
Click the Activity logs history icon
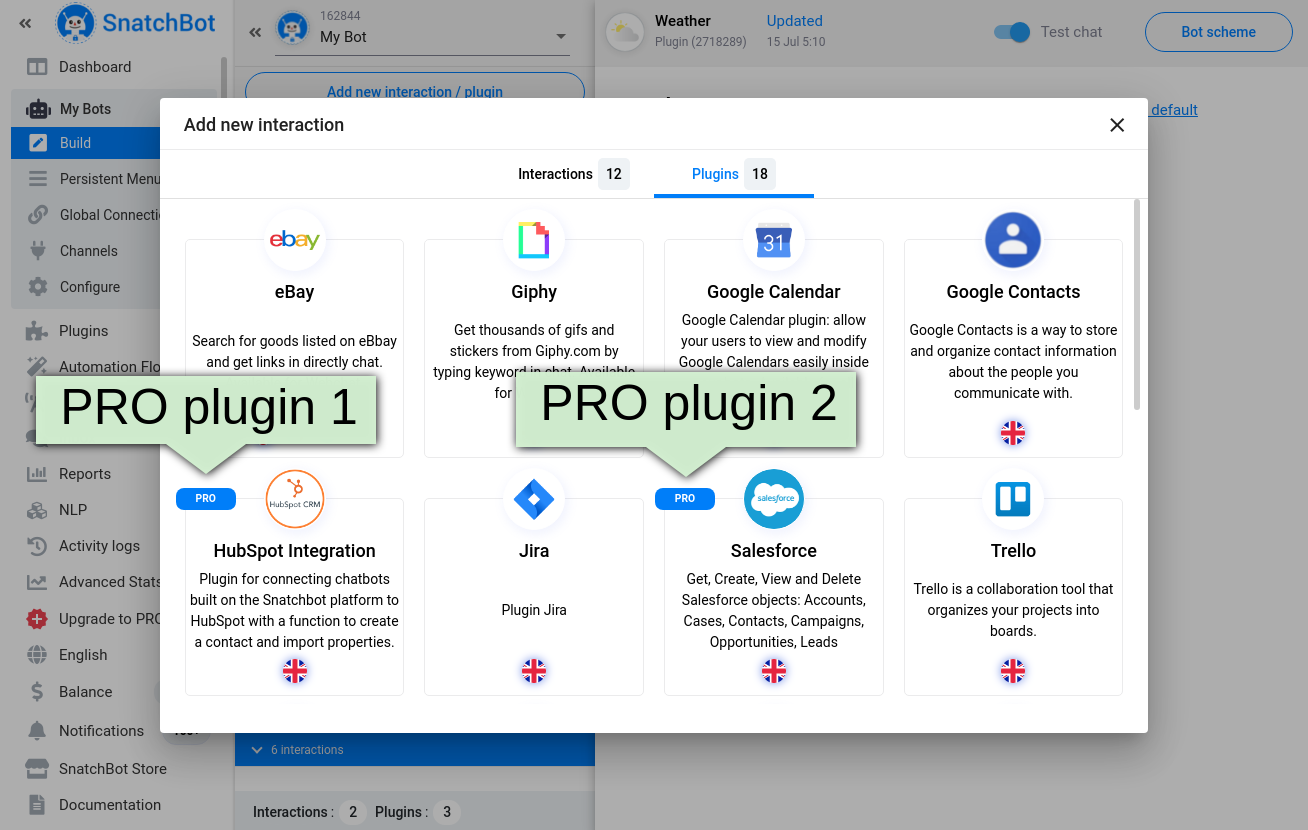click(37, 546)
